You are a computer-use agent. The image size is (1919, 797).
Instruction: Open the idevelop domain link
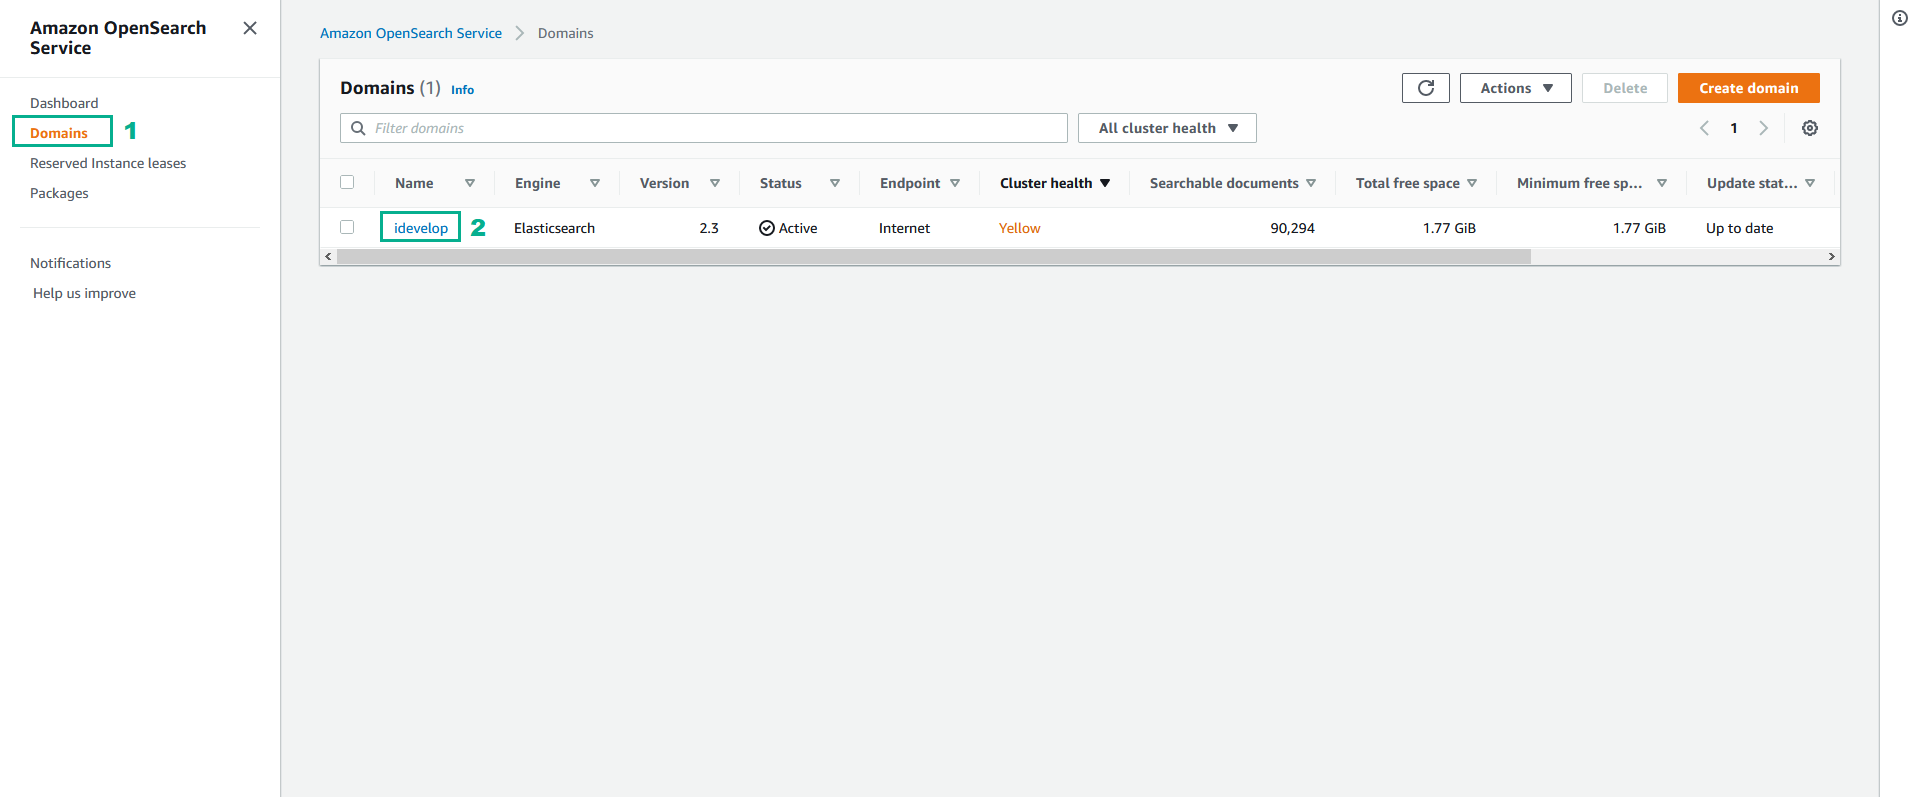coord(421,228)
